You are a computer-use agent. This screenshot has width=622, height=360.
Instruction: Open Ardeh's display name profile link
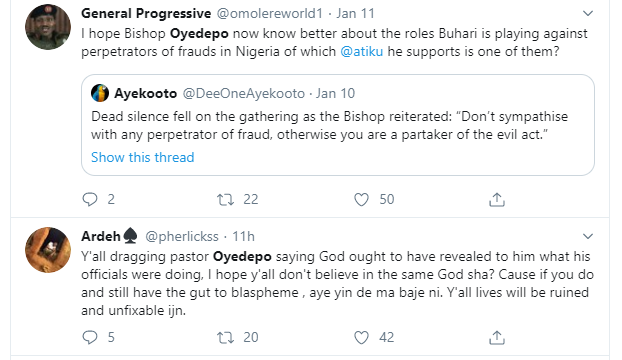[x=101, y=236]
